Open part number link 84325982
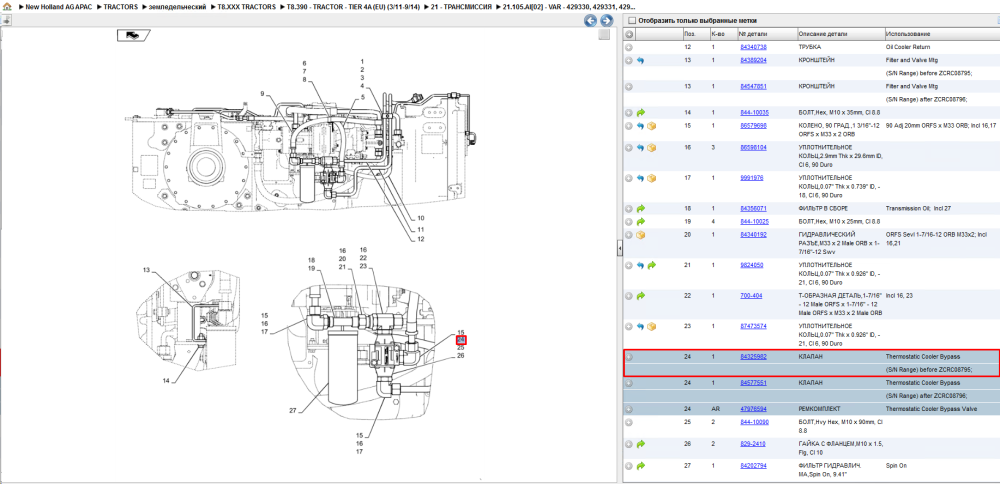 point(753,357)
